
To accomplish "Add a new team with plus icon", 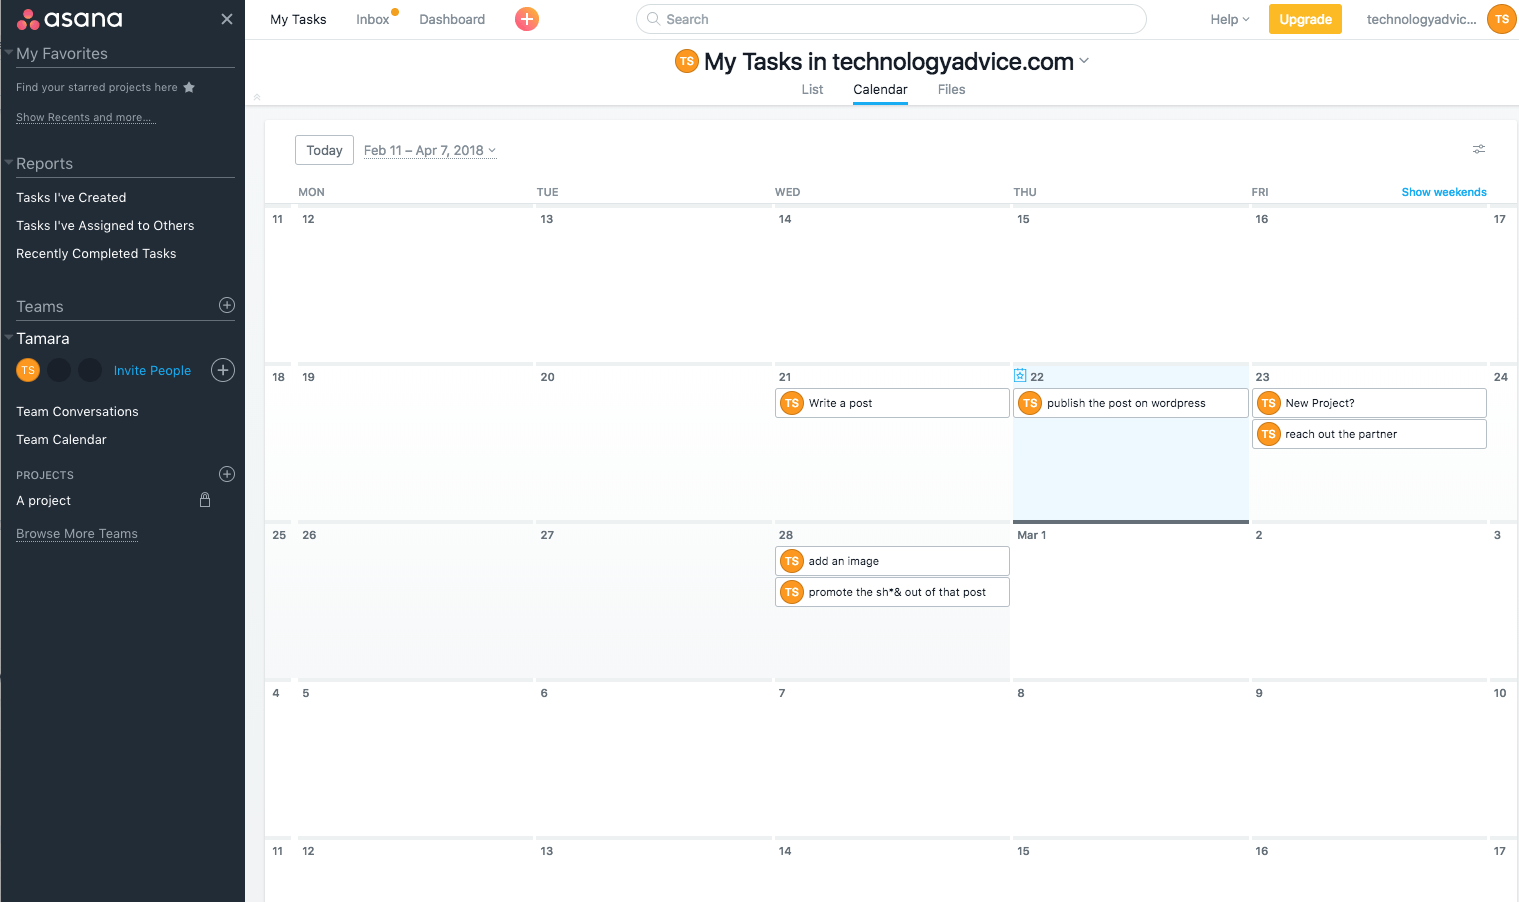I will (227, 305).
